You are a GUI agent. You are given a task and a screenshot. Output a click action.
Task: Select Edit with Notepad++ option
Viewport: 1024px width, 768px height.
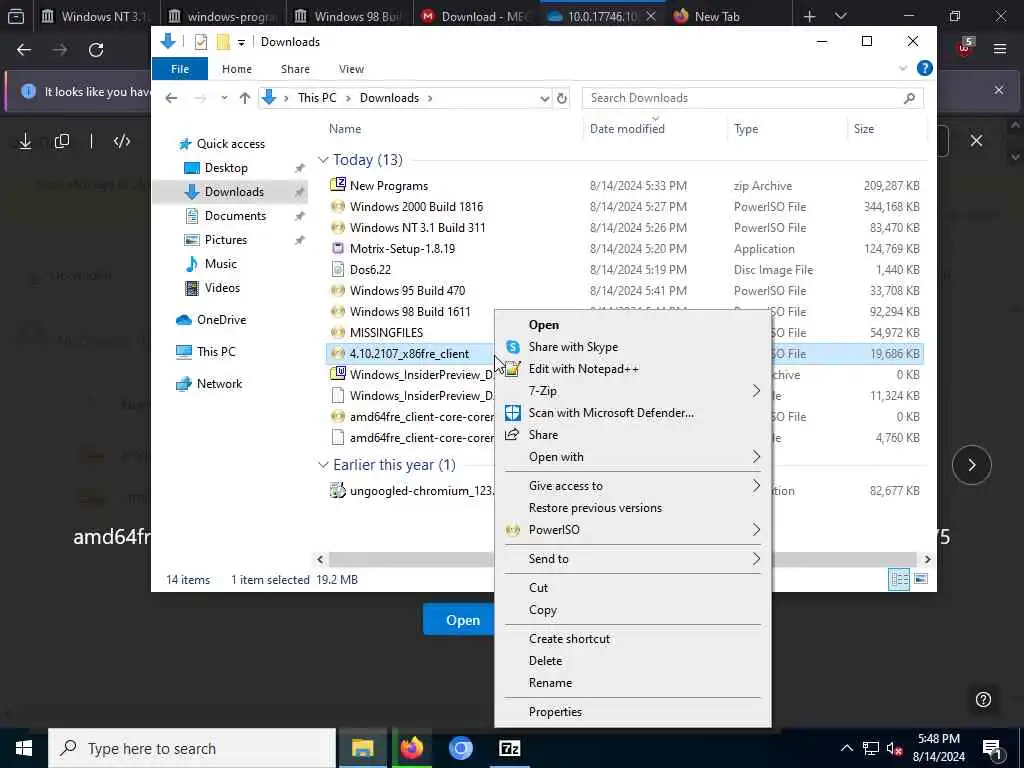point(632,369)
